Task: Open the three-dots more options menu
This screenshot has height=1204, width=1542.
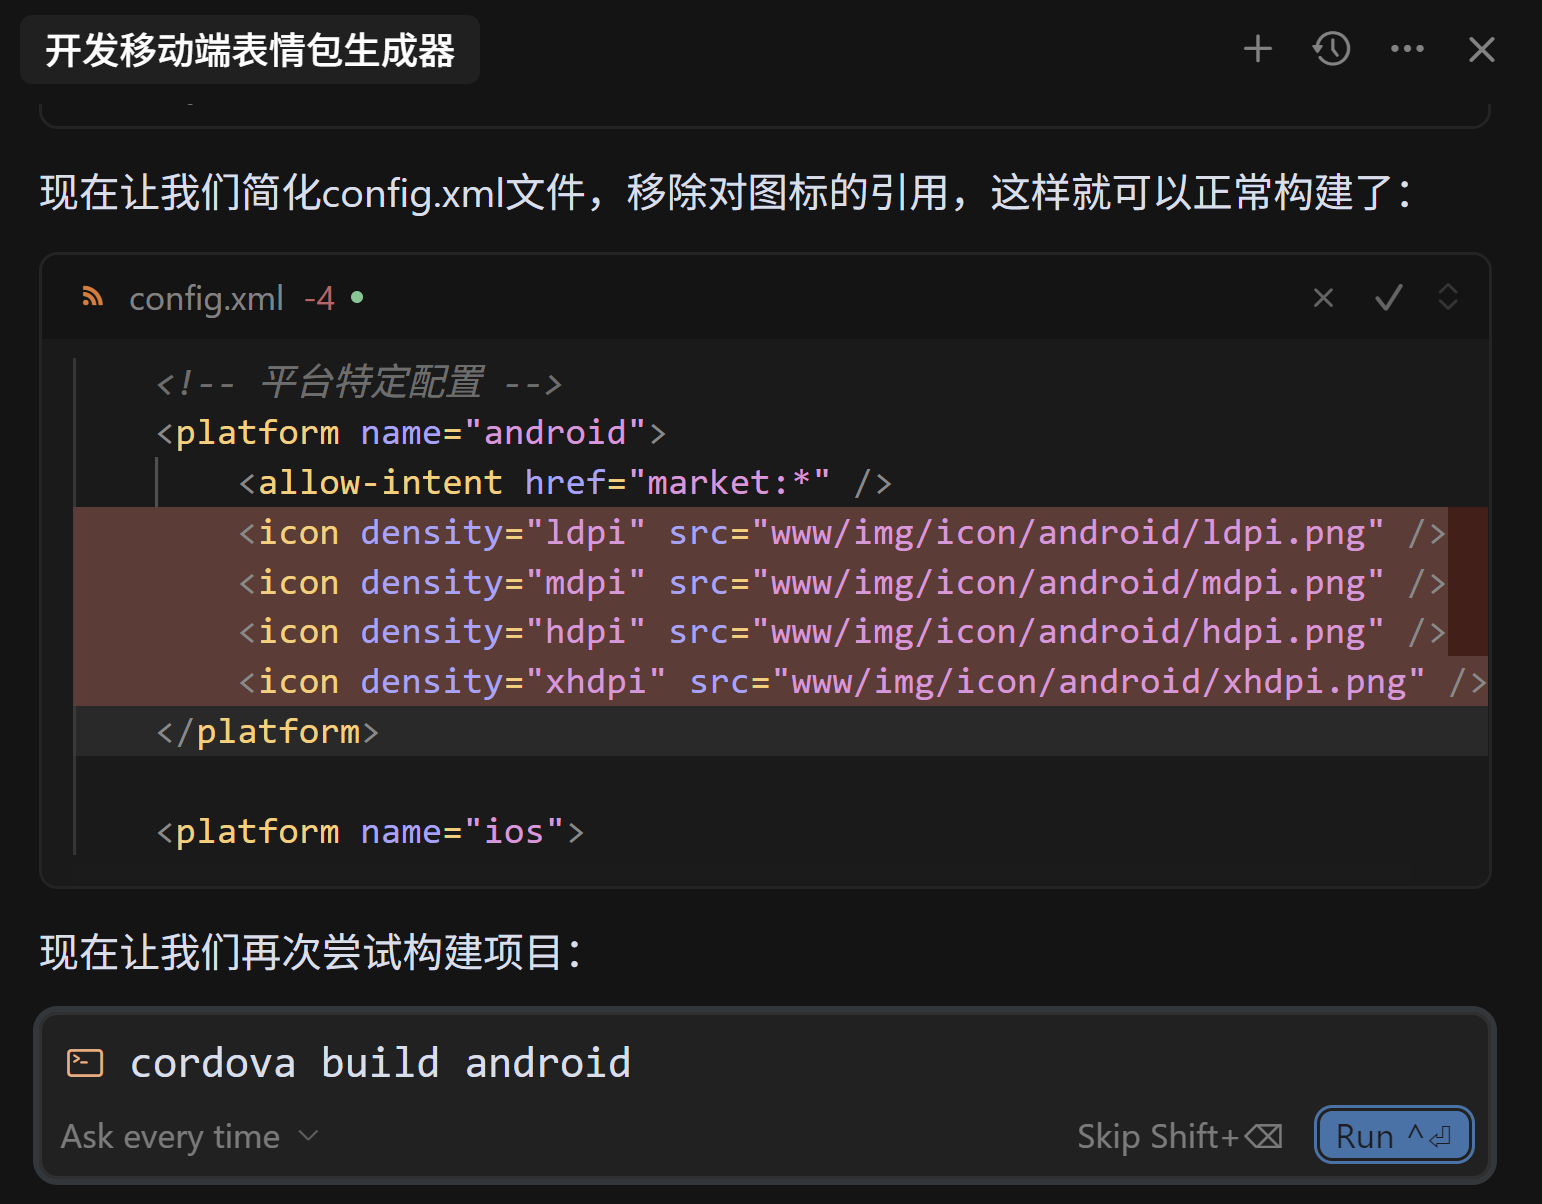Action: (1407, 49)
